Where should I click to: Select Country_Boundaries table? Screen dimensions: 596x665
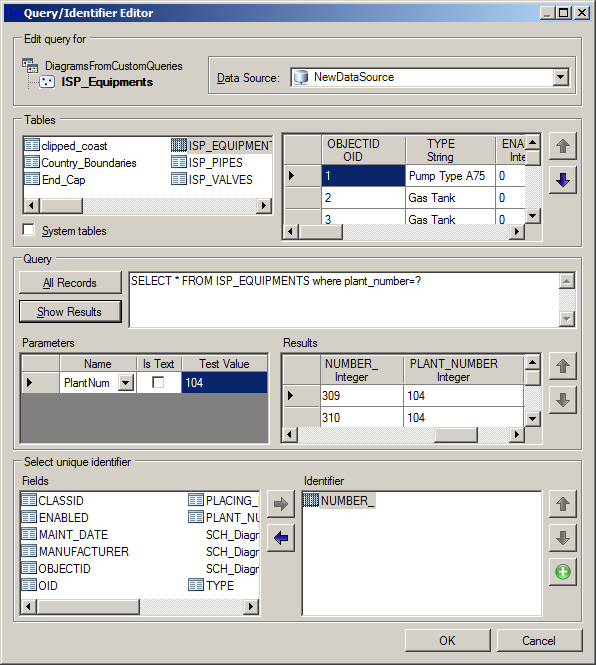click(x=81, y=163)
